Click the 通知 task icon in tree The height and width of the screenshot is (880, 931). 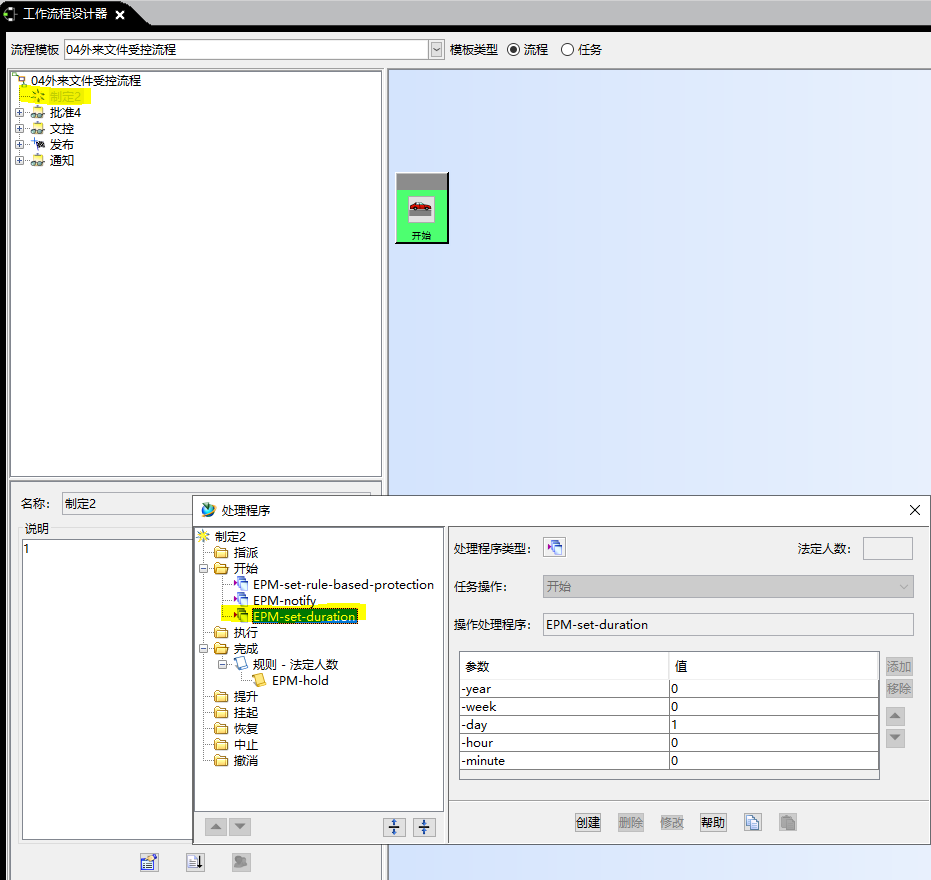[x=38, y=160]
